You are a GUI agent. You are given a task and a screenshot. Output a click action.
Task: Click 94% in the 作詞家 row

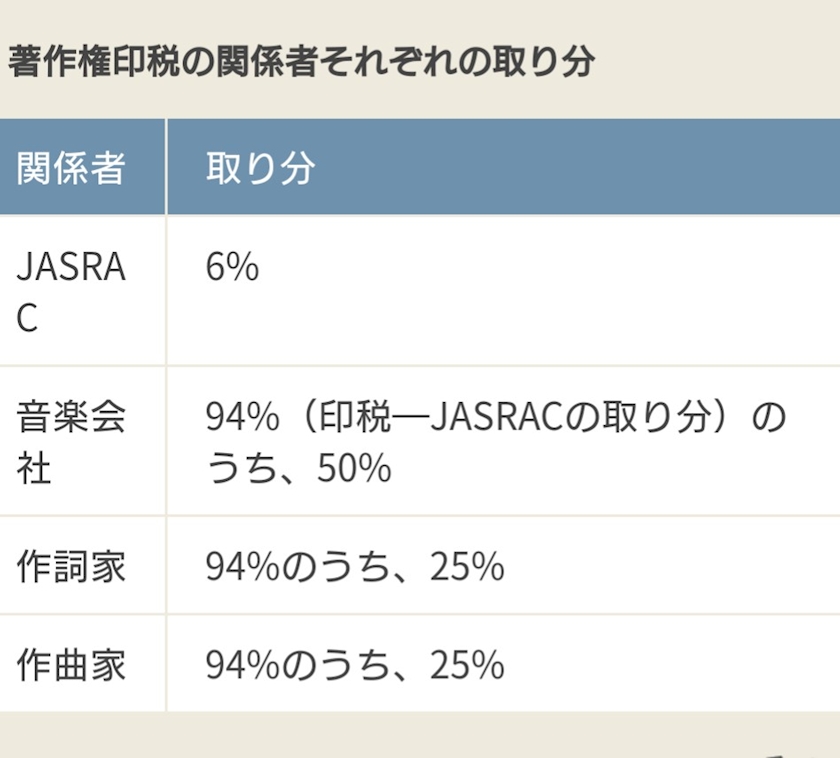[x=243, y=566]
